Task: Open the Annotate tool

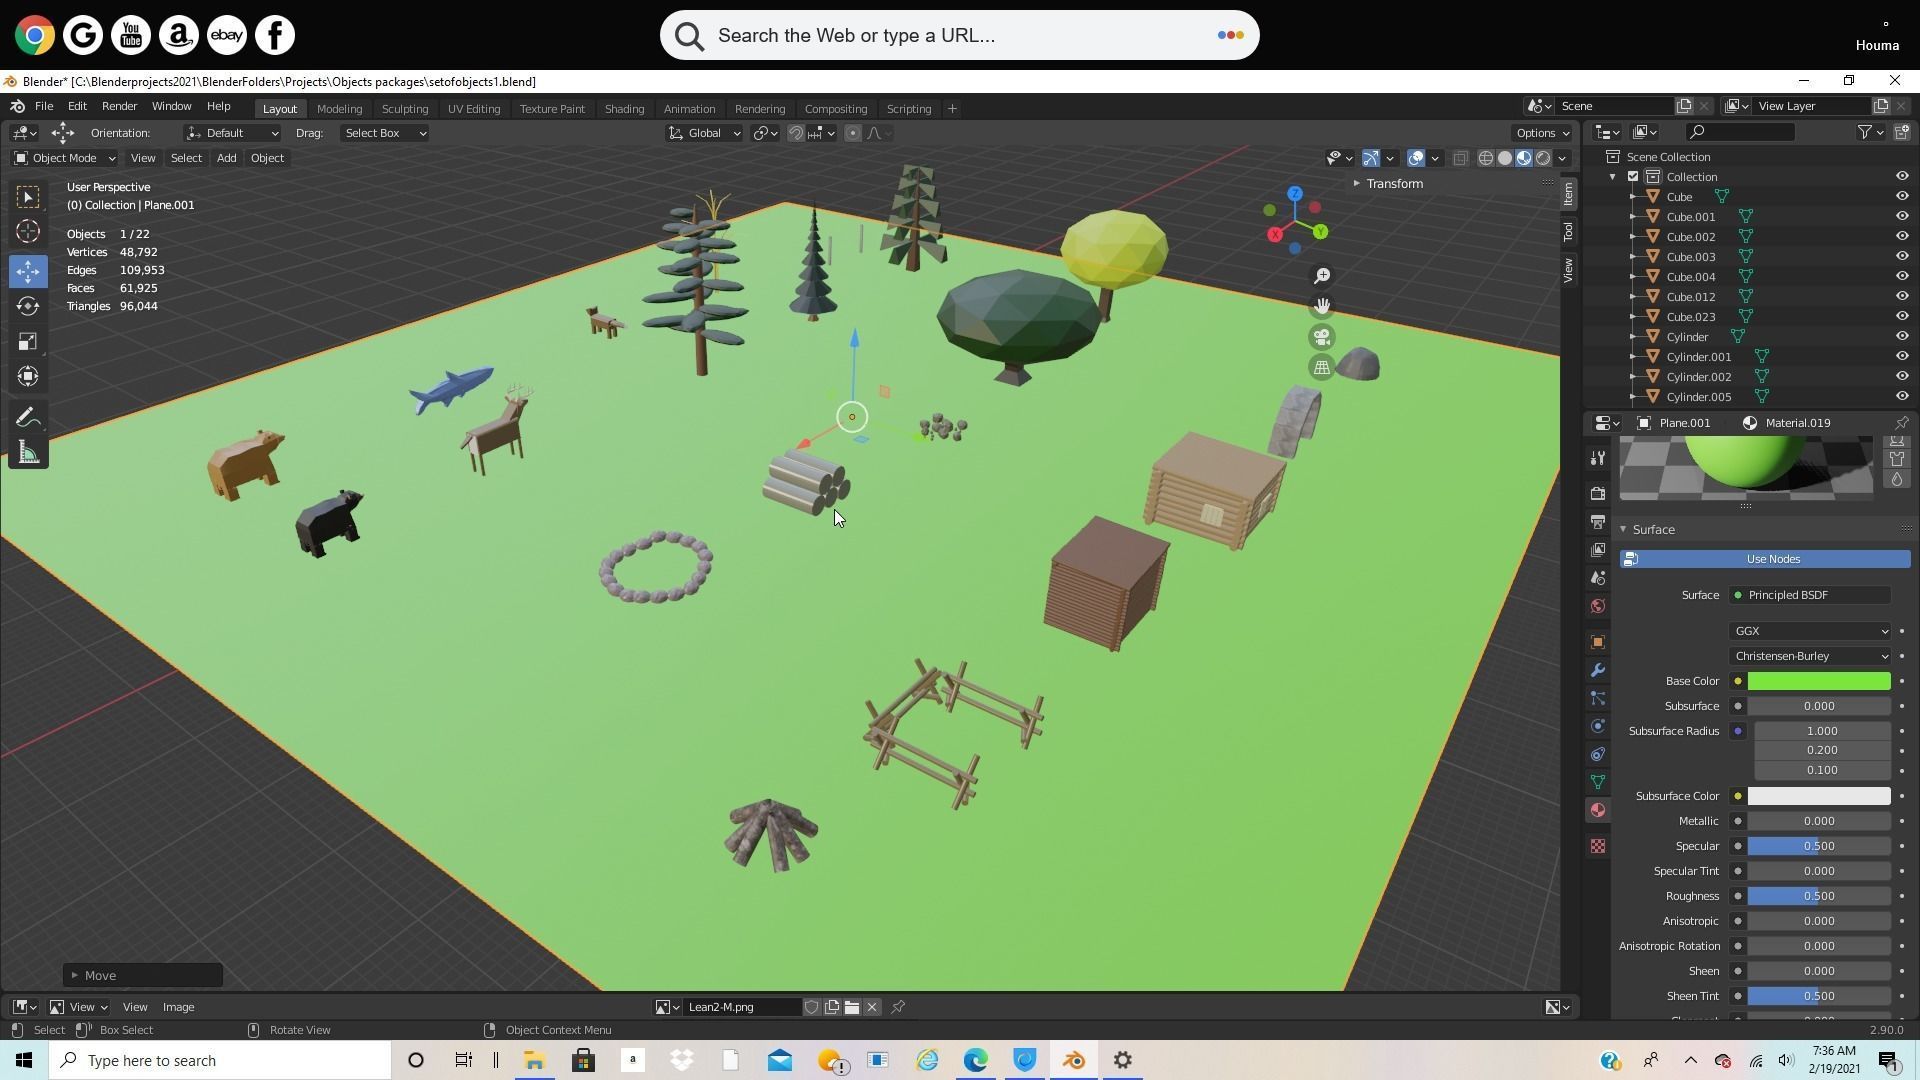Action: 27,416
